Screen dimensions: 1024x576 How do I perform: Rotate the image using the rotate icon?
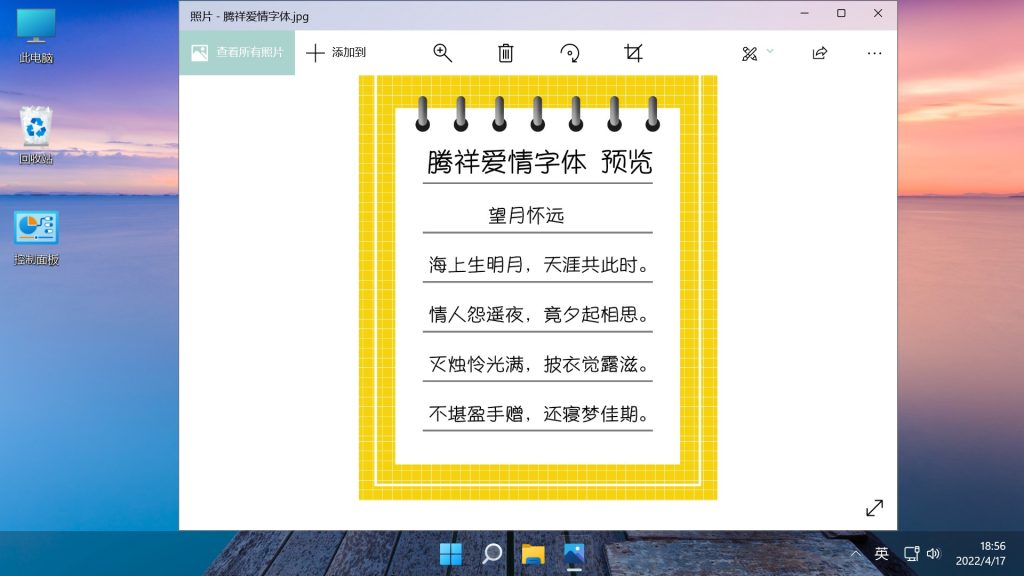point(570,53)
